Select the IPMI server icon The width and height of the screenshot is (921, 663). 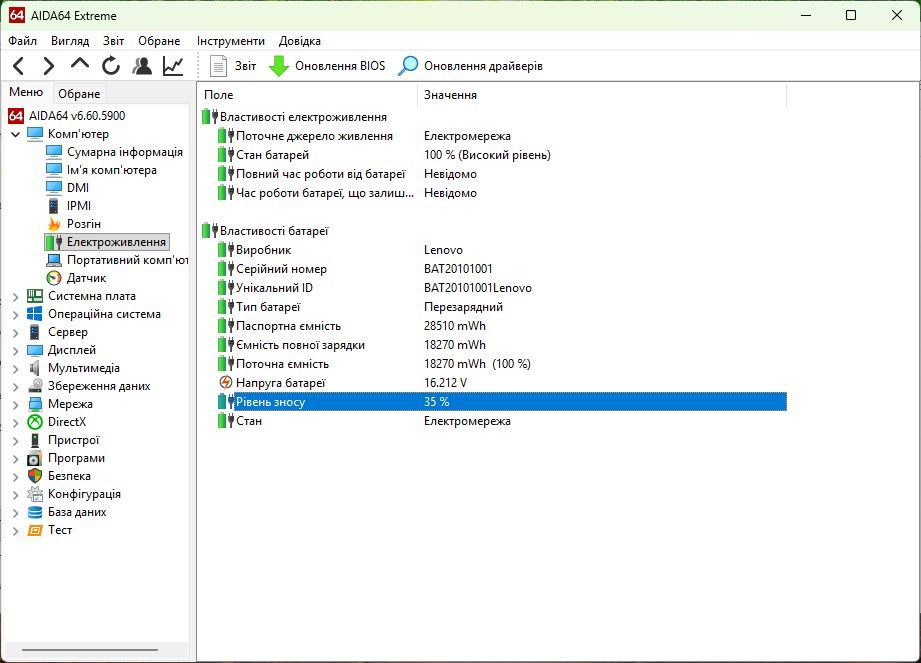click(54, 206)
